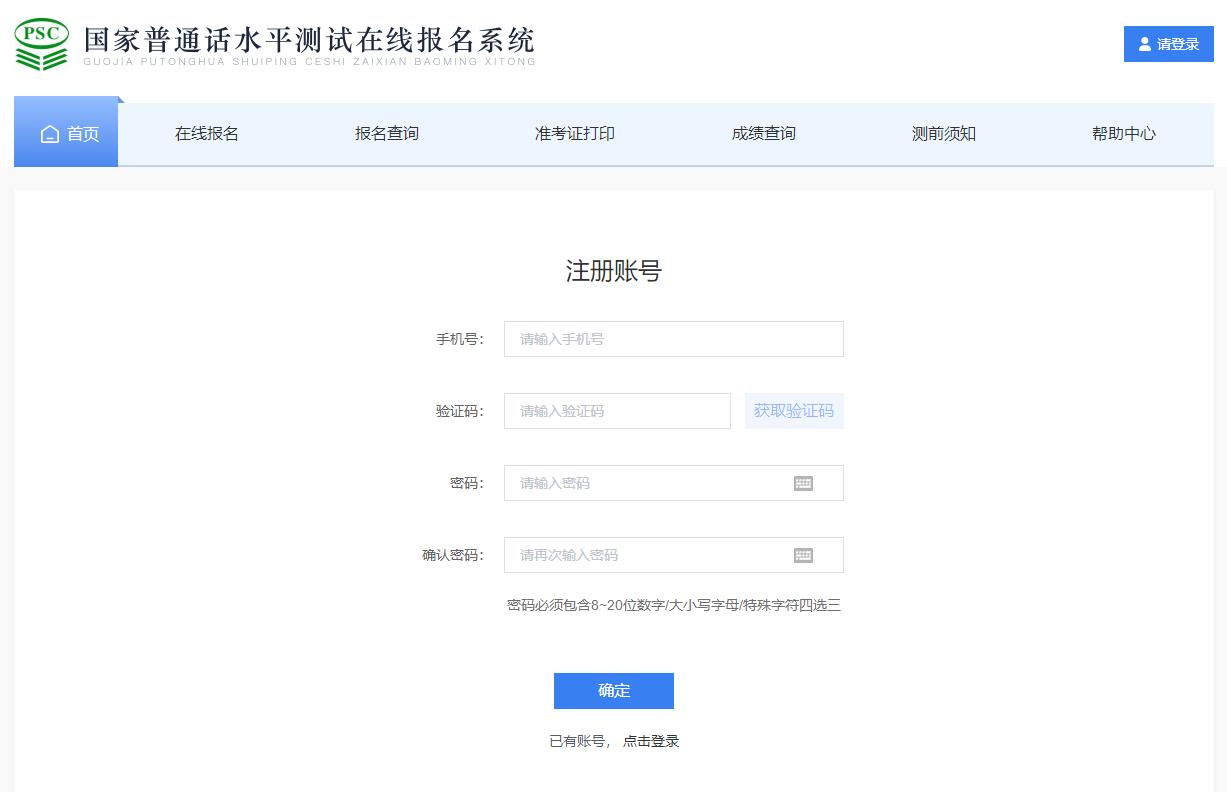The width and height of the screenshot is (1227, 792).
Task: Click the PSC logo in the header
Action: pyautogui.click(x=42, y=43)
